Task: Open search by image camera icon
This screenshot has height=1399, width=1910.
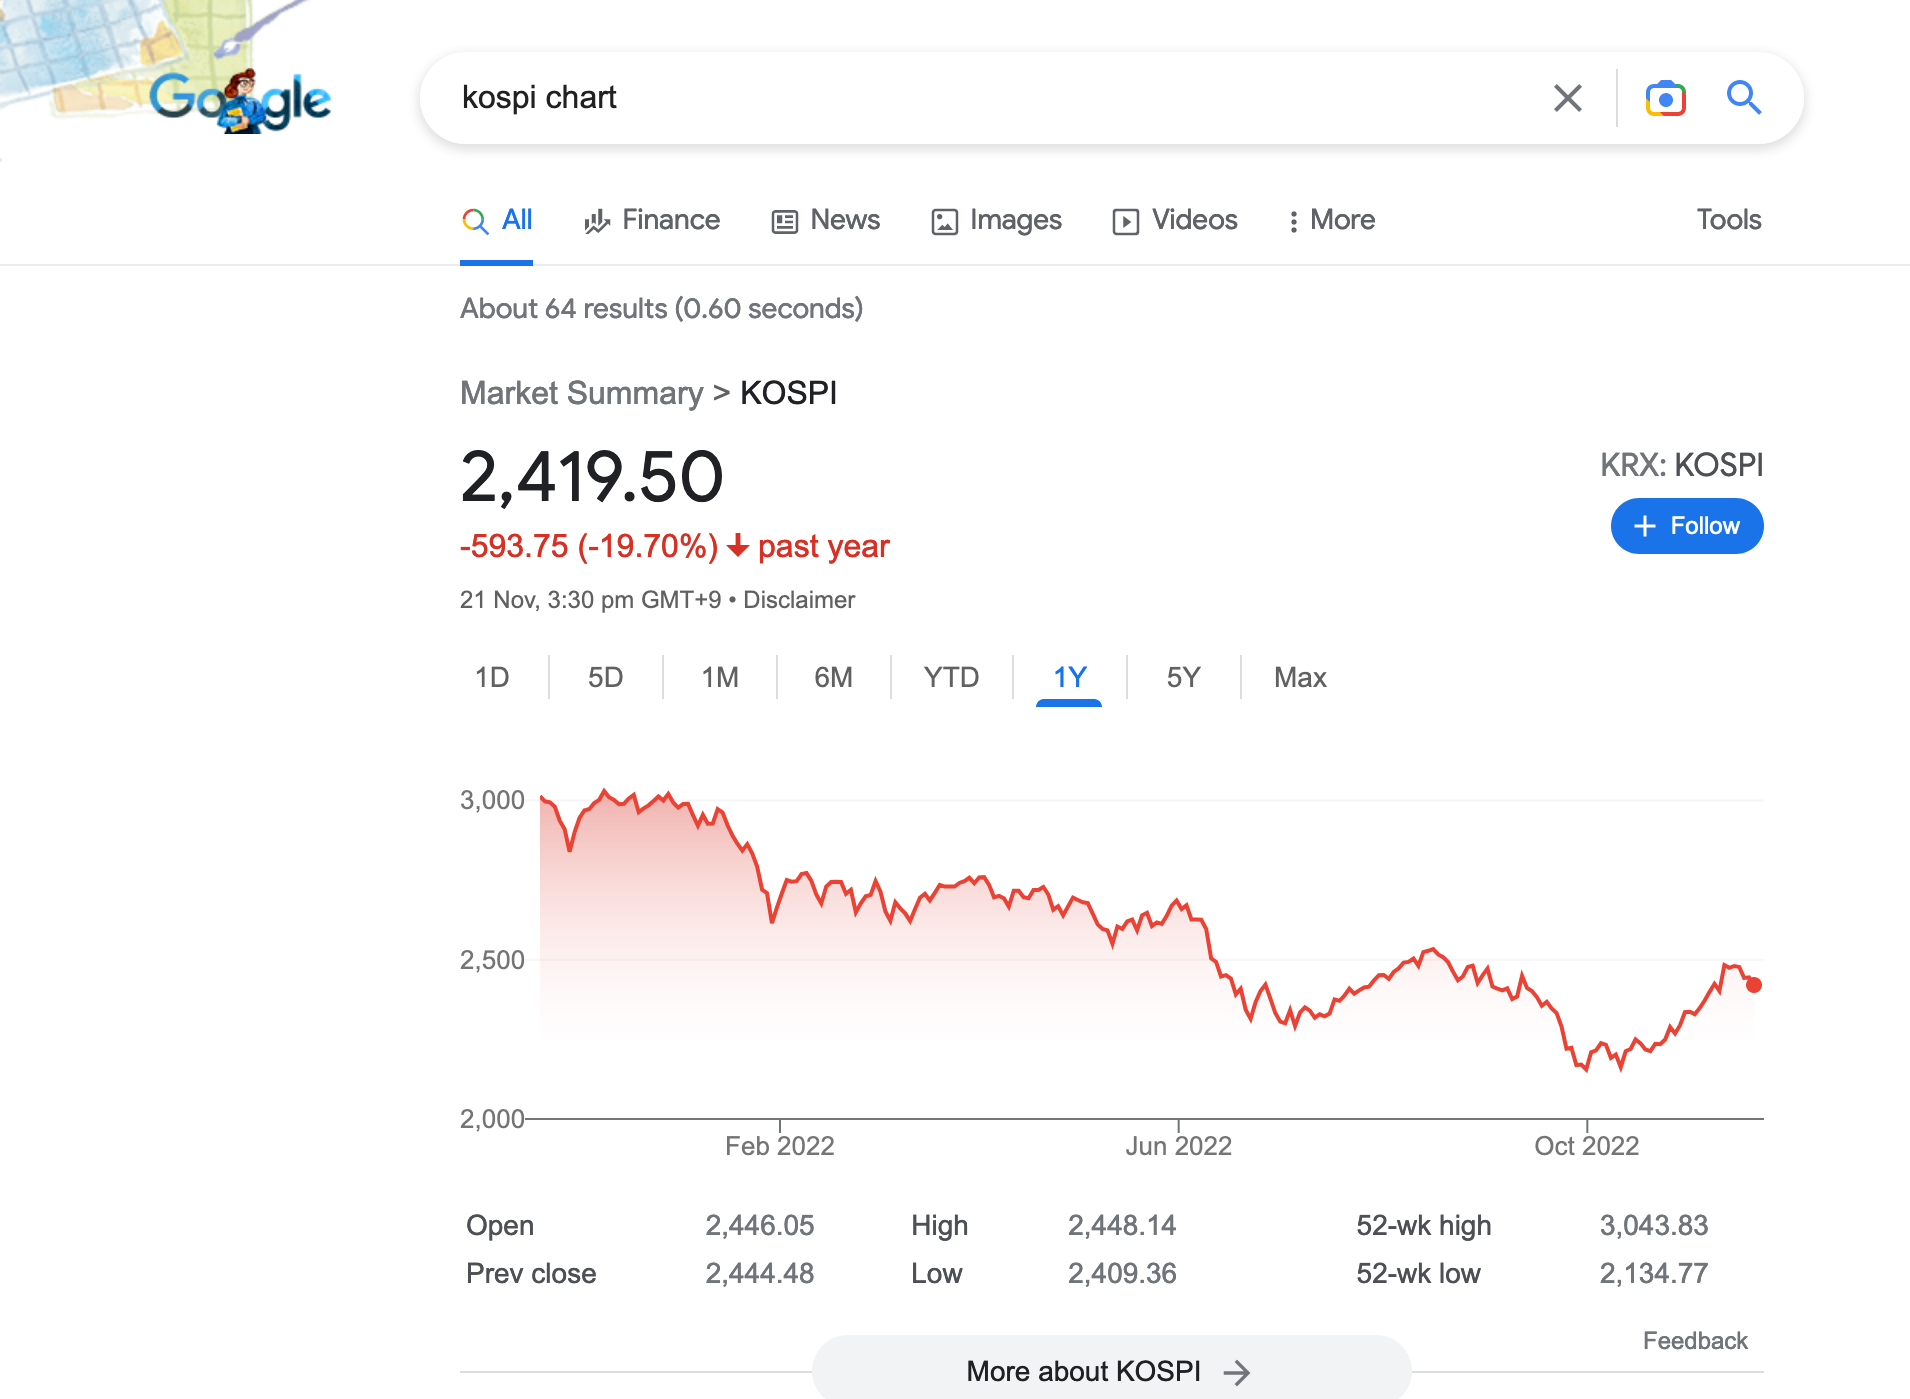Action: coord(1665,98)
